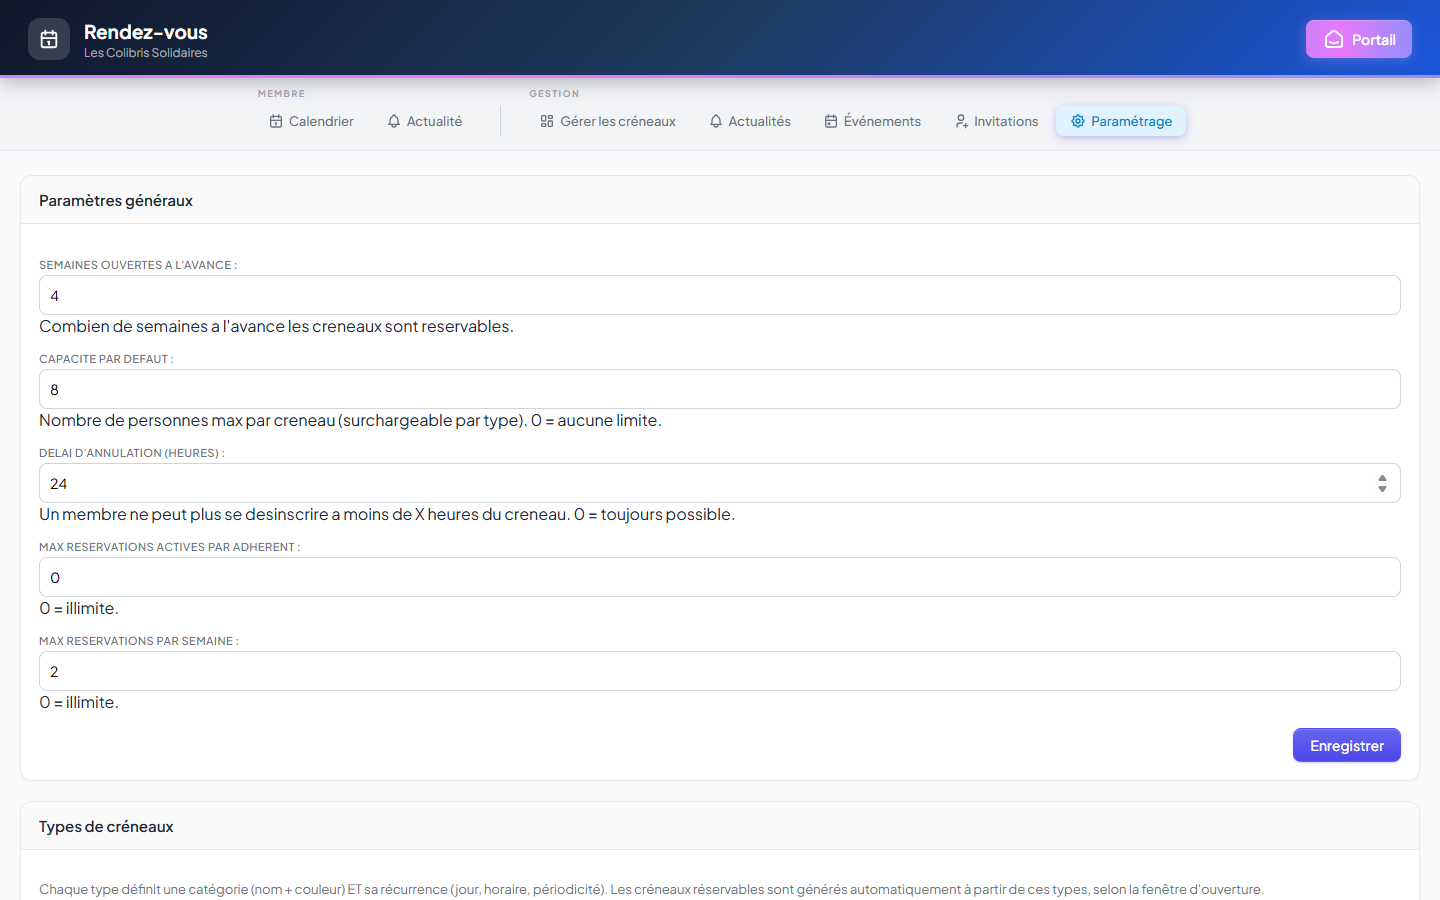Click the bell icon beside Actualités

[x=716, y=121]
